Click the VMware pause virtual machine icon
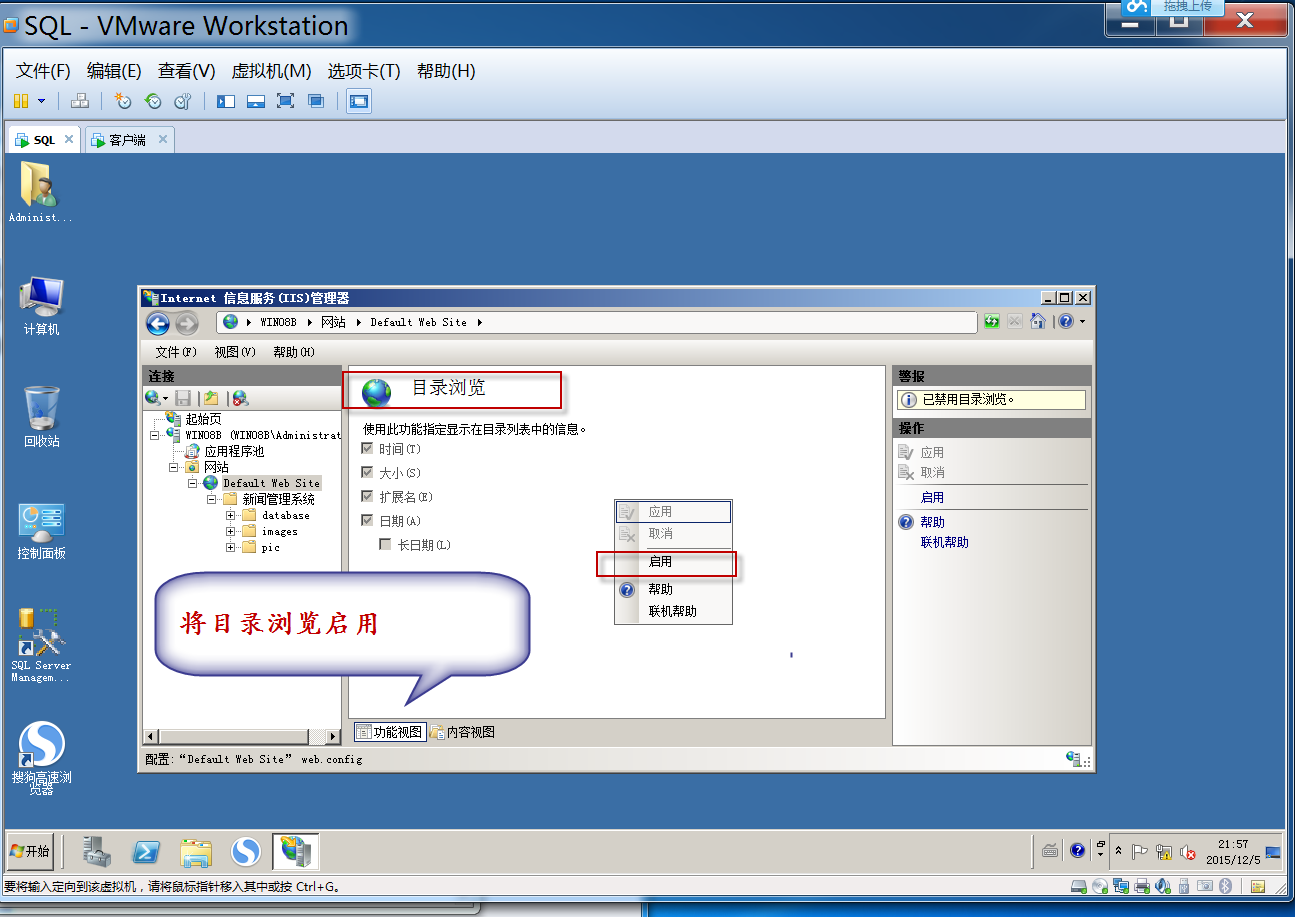The height and width of the screenshot is (917, 1295). (21, 101)
